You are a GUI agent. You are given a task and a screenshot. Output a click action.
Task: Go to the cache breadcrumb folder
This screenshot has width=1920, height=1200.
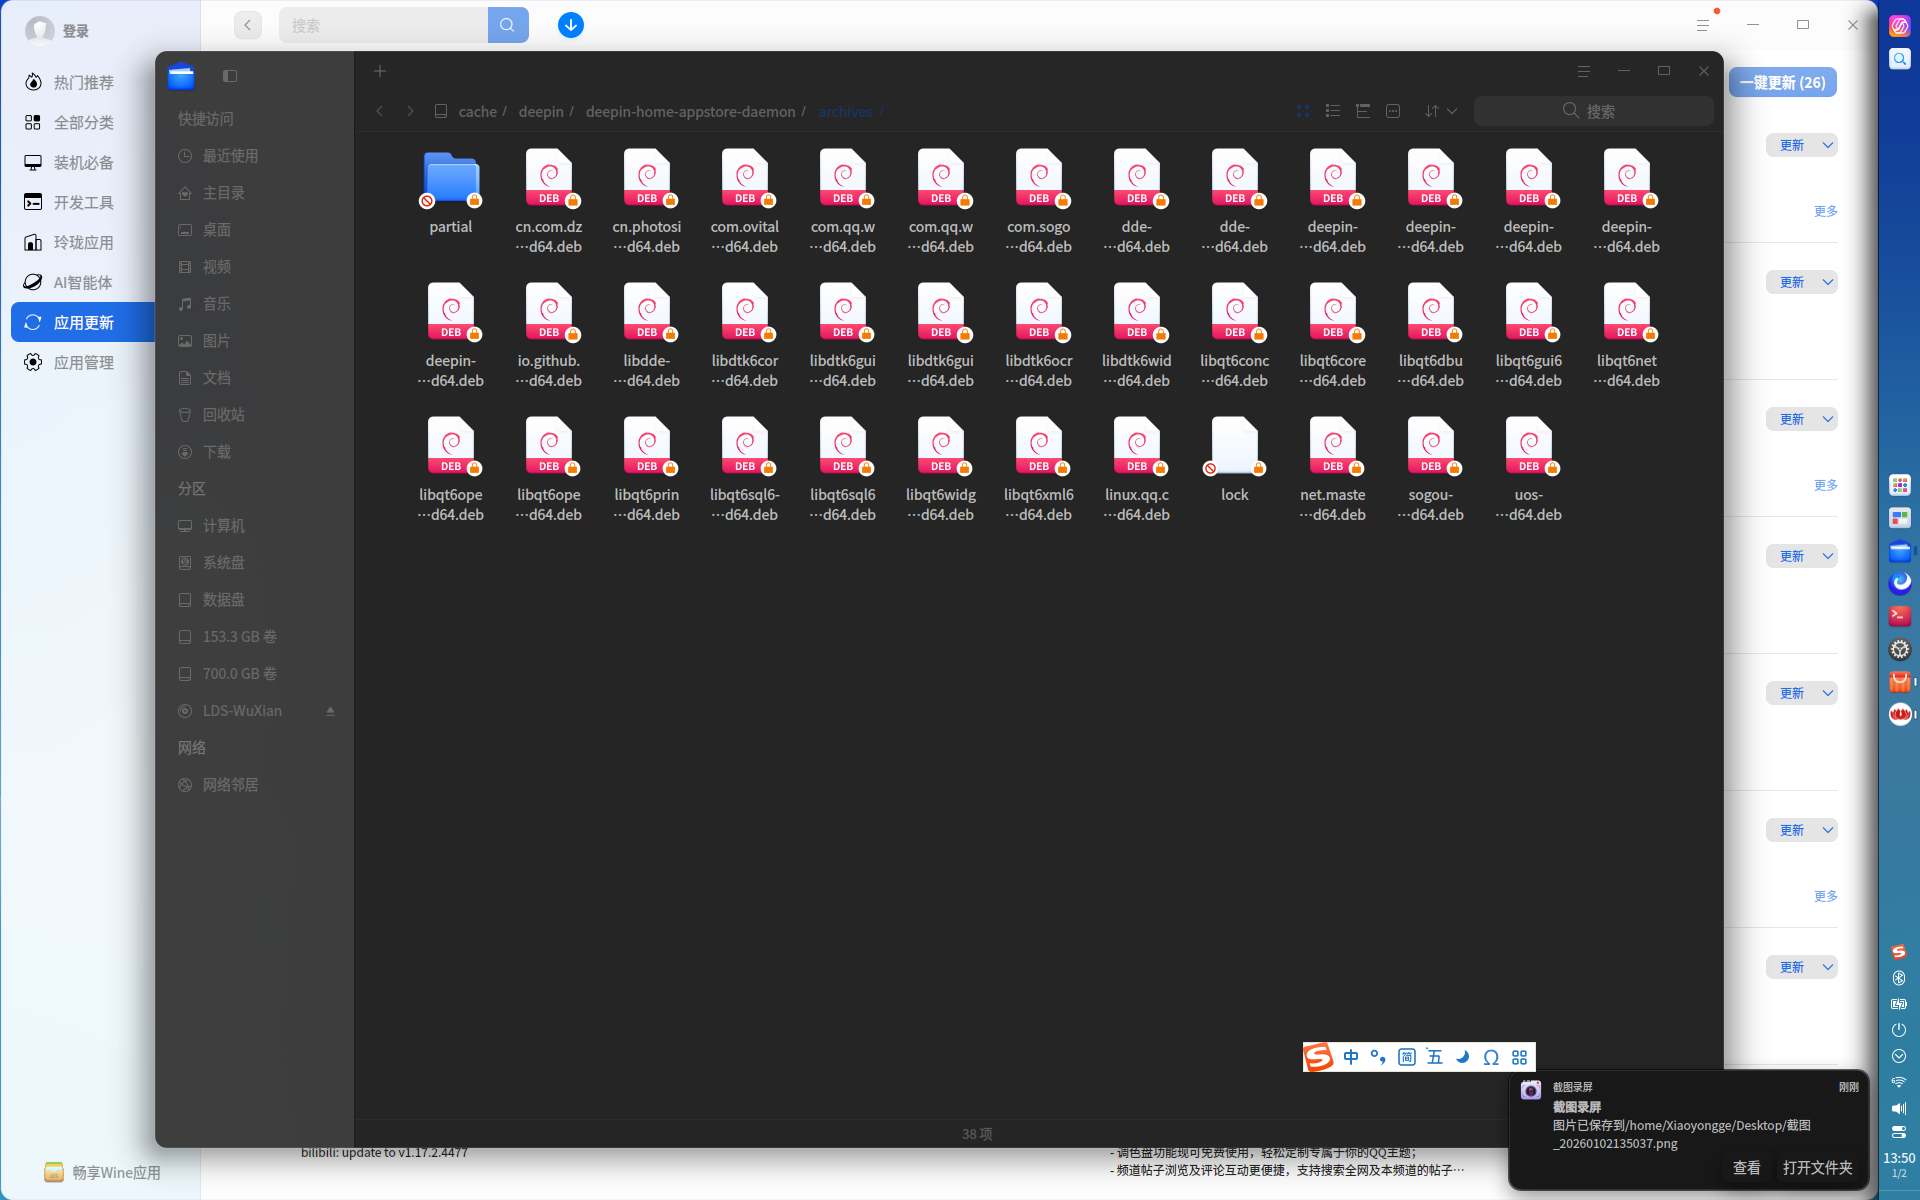(477, 111)
